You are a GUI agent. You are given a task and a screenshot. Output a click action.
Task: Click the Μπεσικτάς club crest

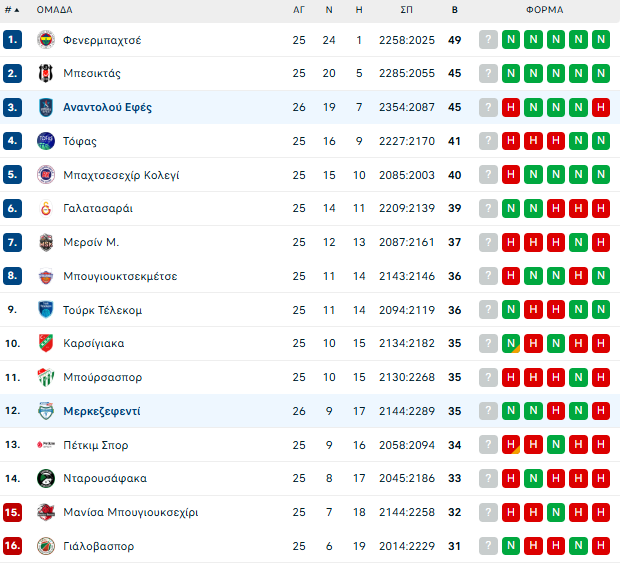[x=46, y=74]
